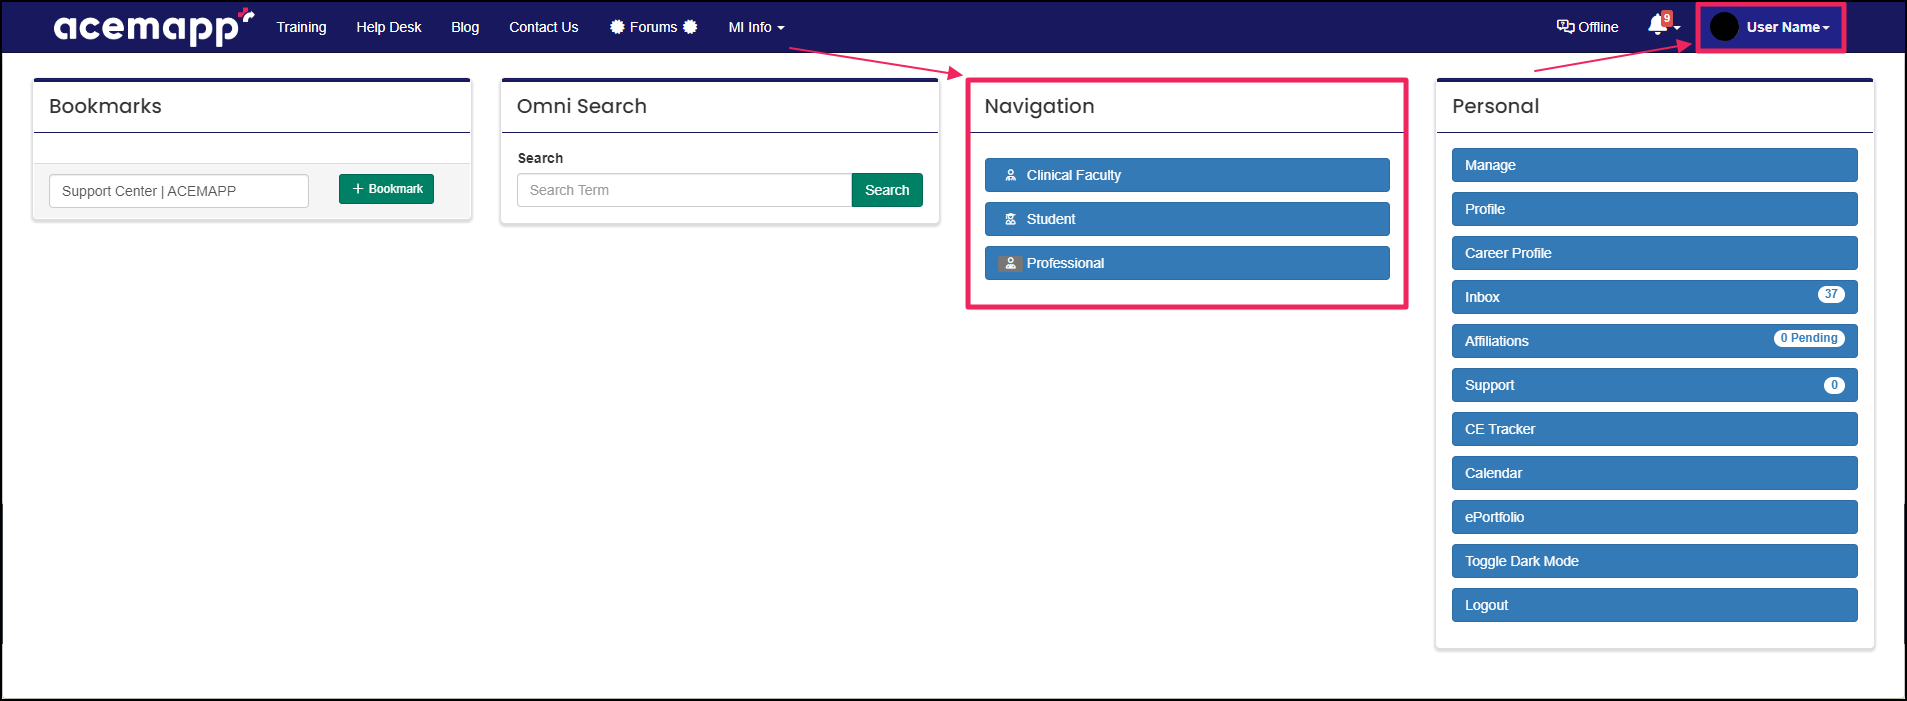The height and width of the screenshot is (701, 1907).
Task: Toggle Dark Mode button
Action: 1655,561
